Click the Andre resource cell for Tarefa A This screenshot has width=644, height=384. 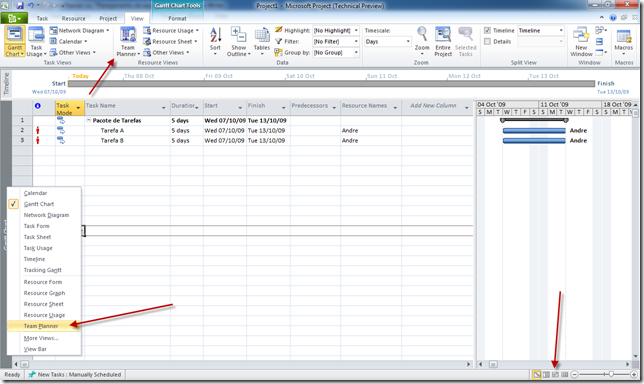coord(370,131)
